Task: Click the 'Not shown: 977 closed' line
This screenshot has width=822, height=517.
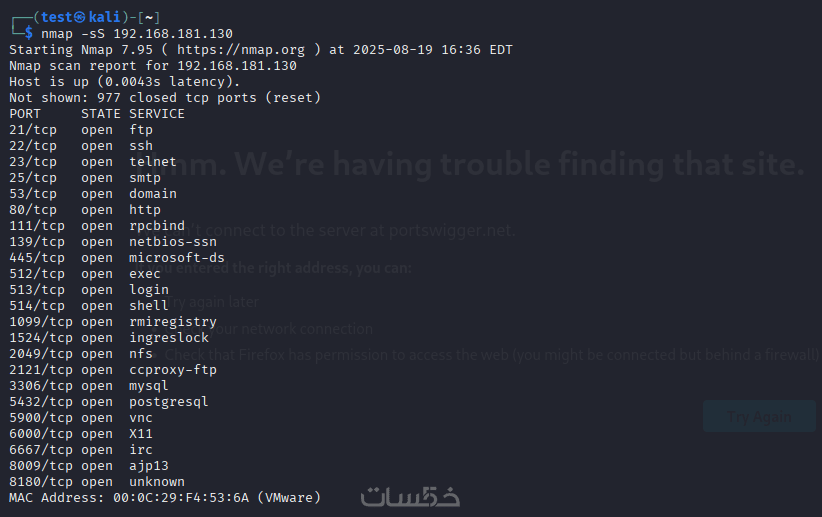Action: [165, 98]
